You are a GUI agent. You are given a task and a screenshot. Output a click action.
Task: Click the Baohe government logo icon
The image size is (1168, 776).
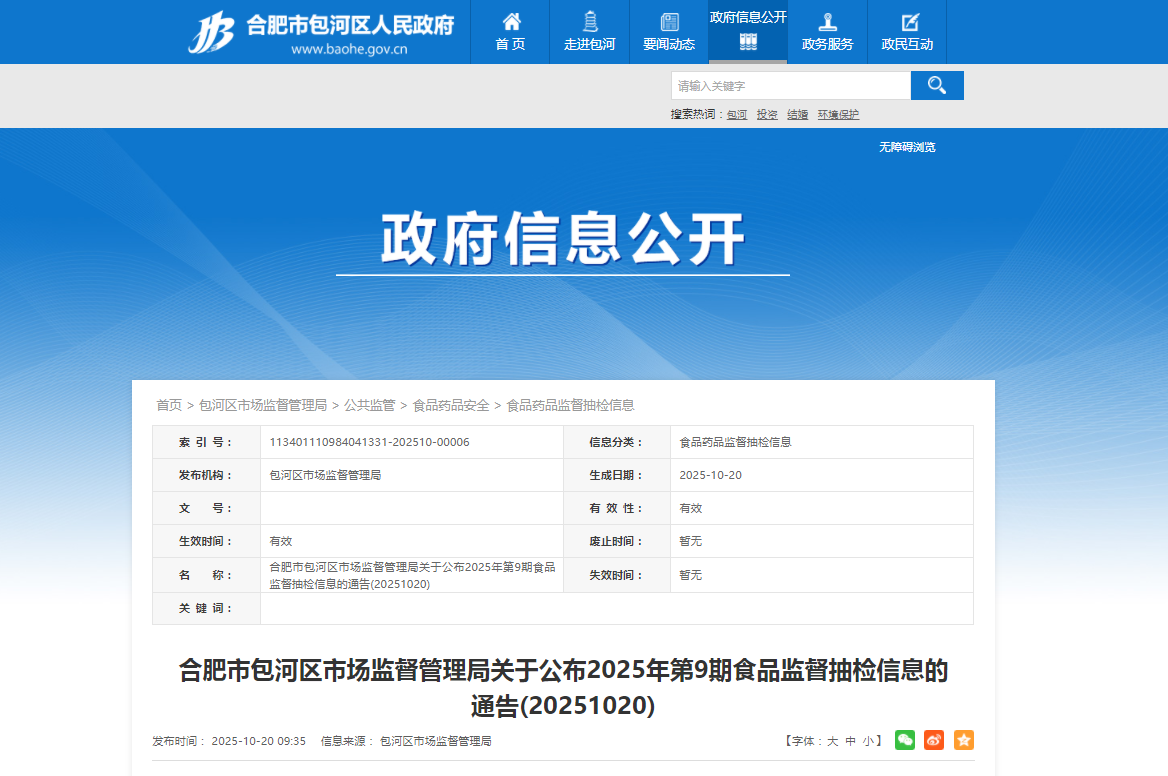click(x=211, y=32)
